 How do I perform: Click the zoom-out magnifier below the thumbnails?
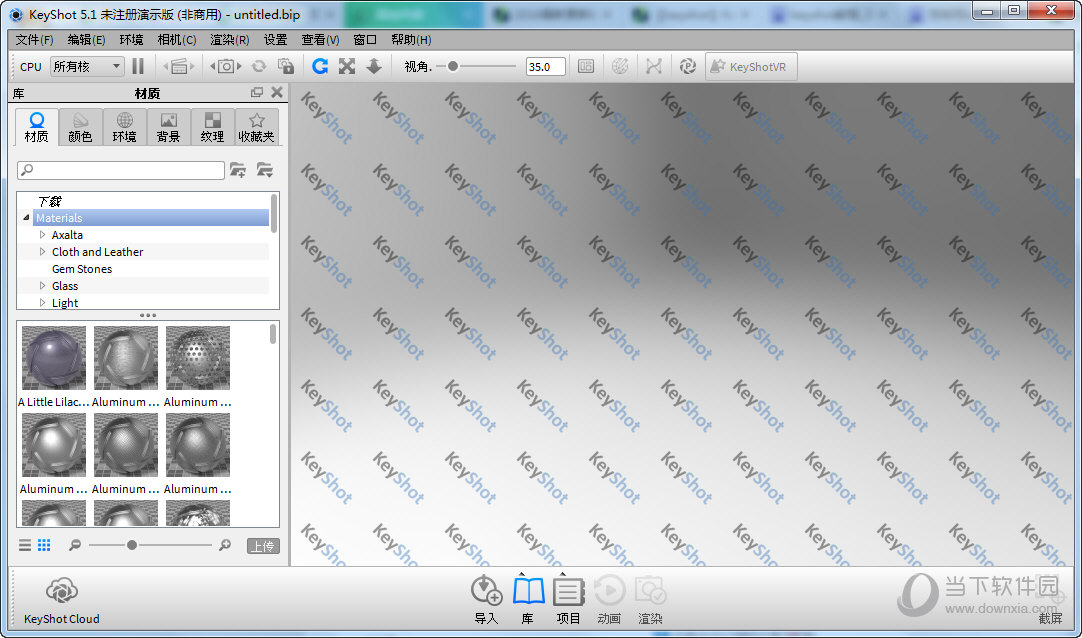75,545
